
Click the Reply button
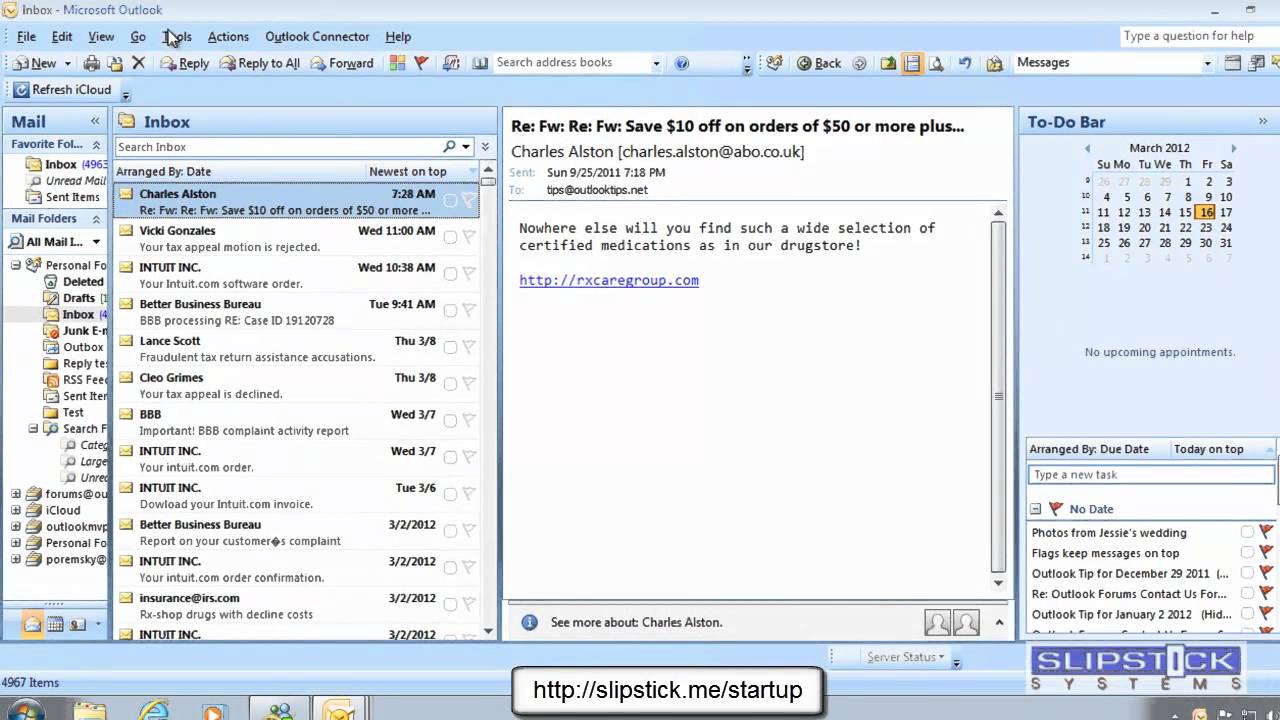[185, 63]
